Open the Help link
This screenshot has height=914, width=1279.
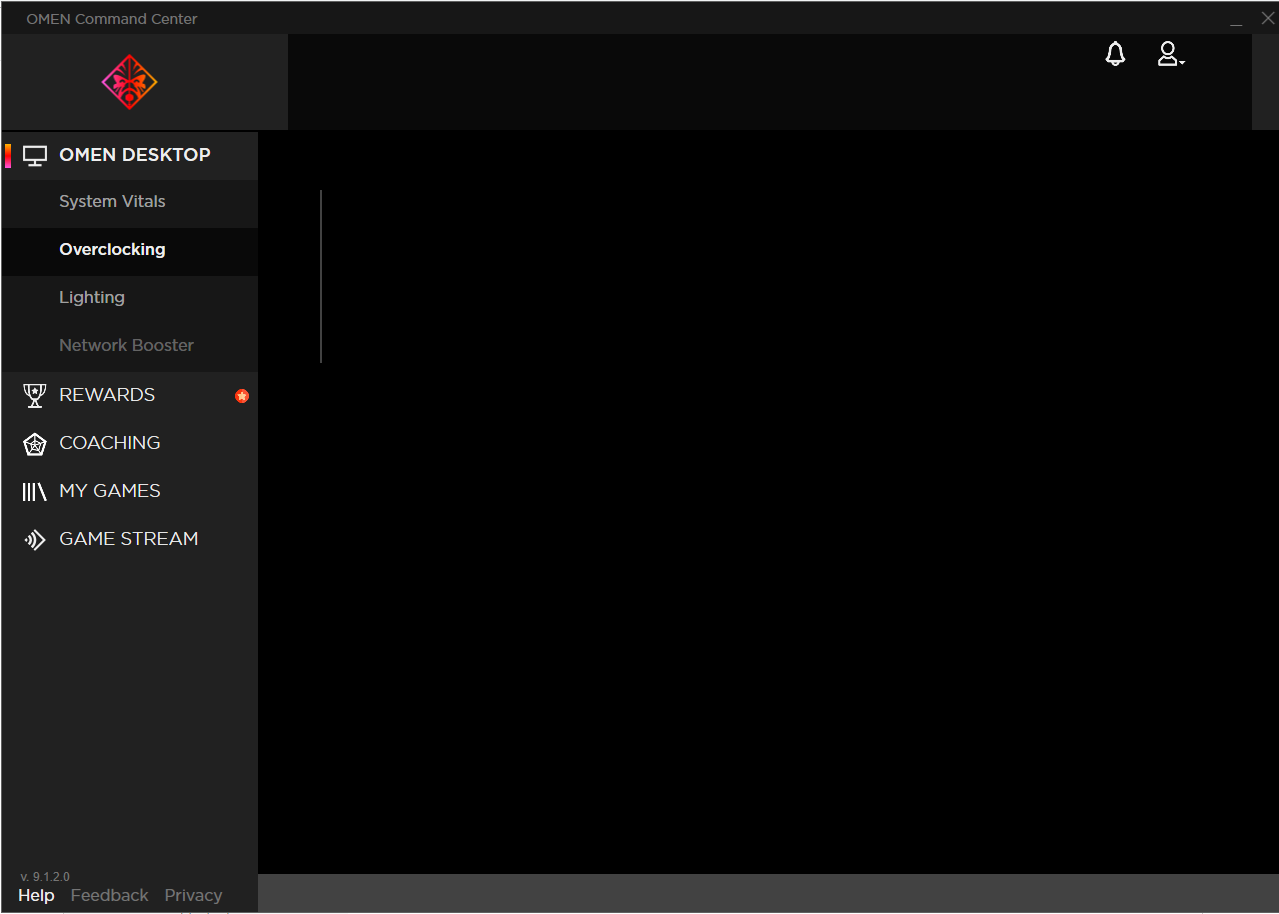click(36, 895)
